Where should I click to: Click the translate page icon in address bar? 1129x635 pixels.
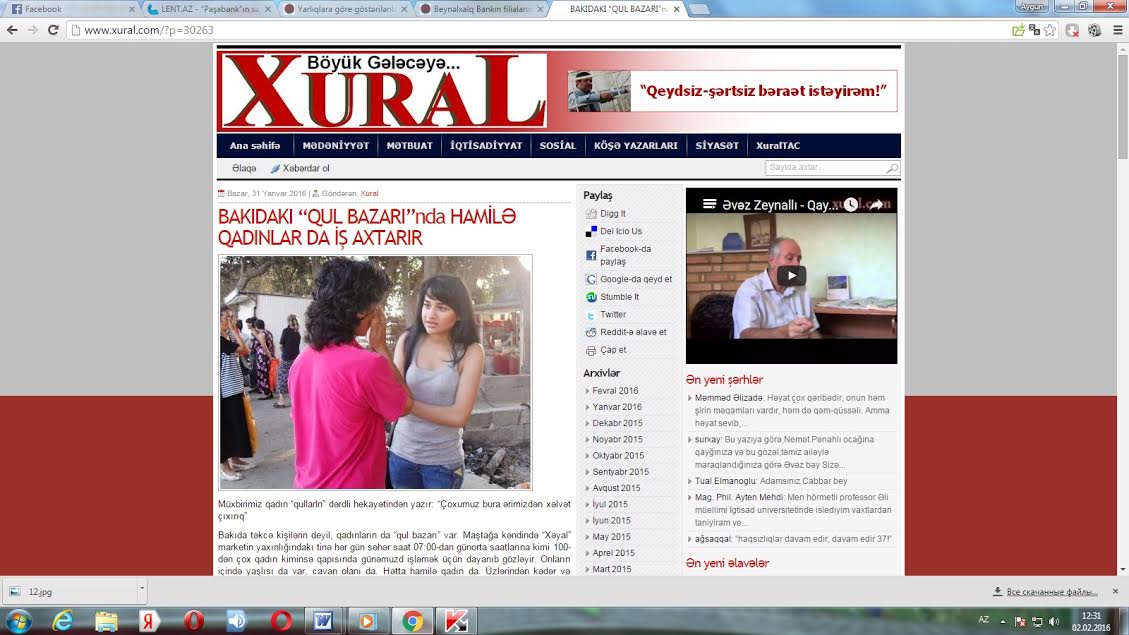tap(1034, 30)
